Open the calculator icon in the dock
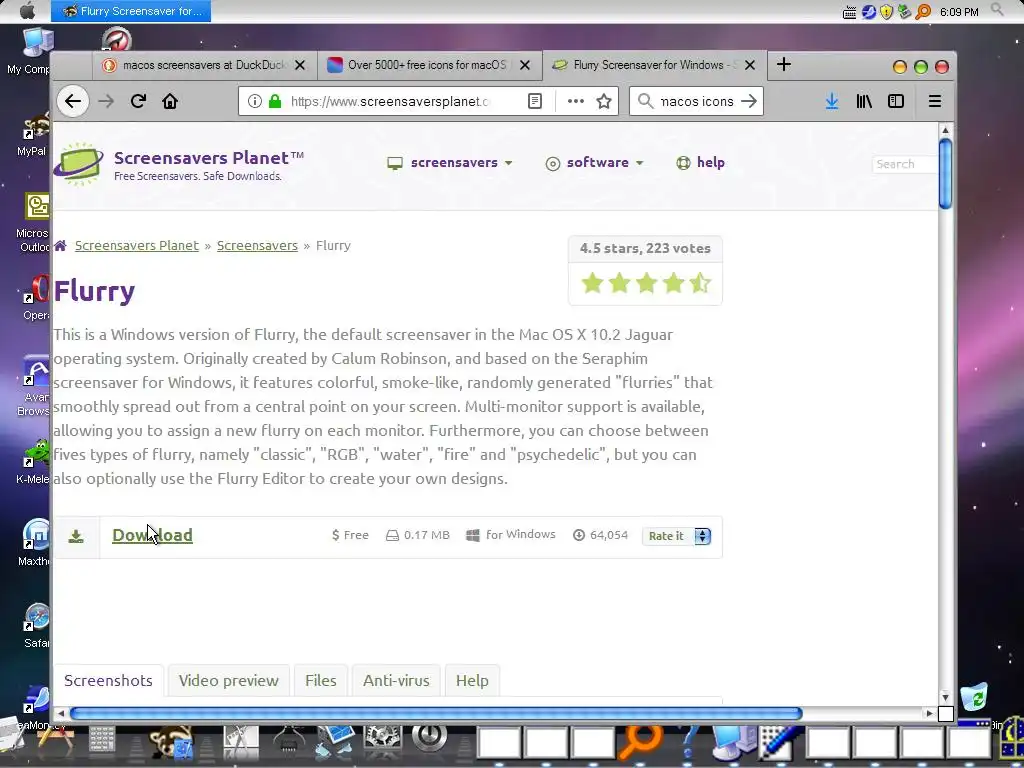This screenshot has width=1024, height=768. [102, 741]
